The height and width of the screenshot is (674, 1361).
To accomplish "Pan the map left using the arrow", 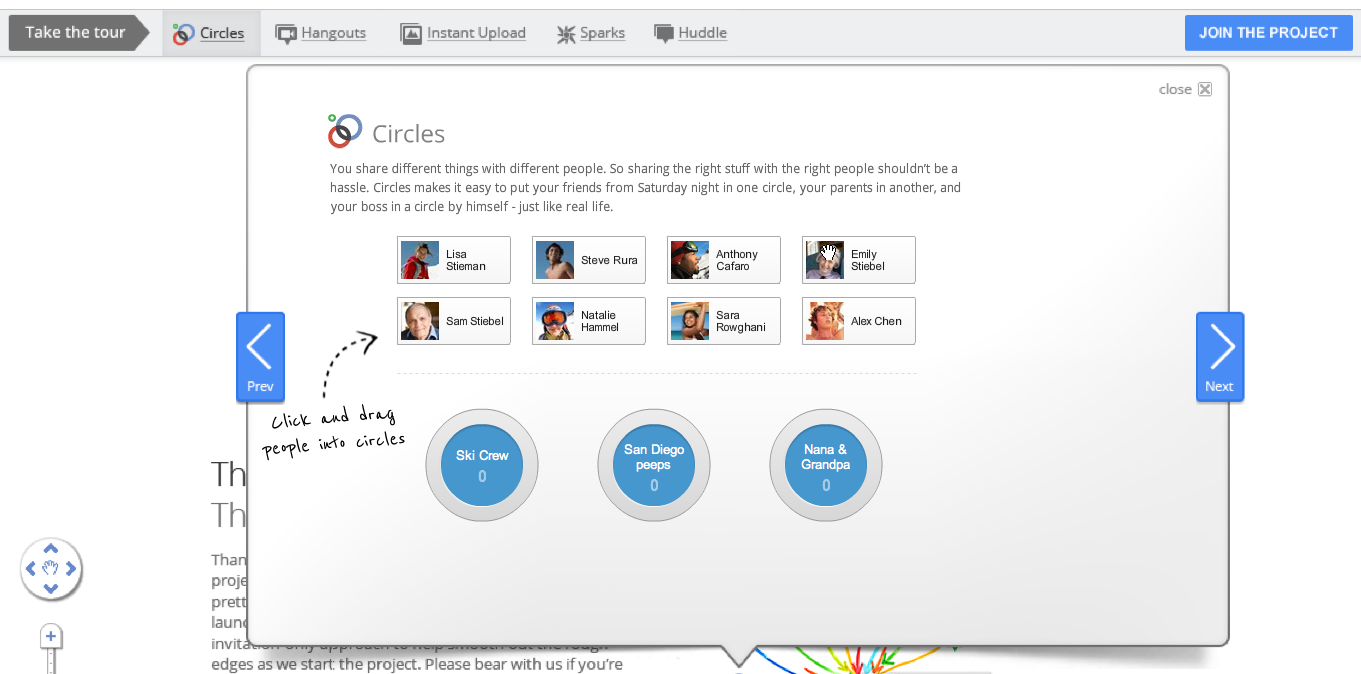I will point(30,569).
